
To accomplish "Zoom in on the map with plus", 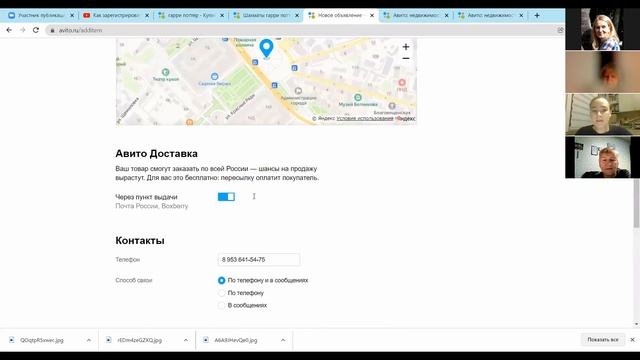I will tap(406, 47).
